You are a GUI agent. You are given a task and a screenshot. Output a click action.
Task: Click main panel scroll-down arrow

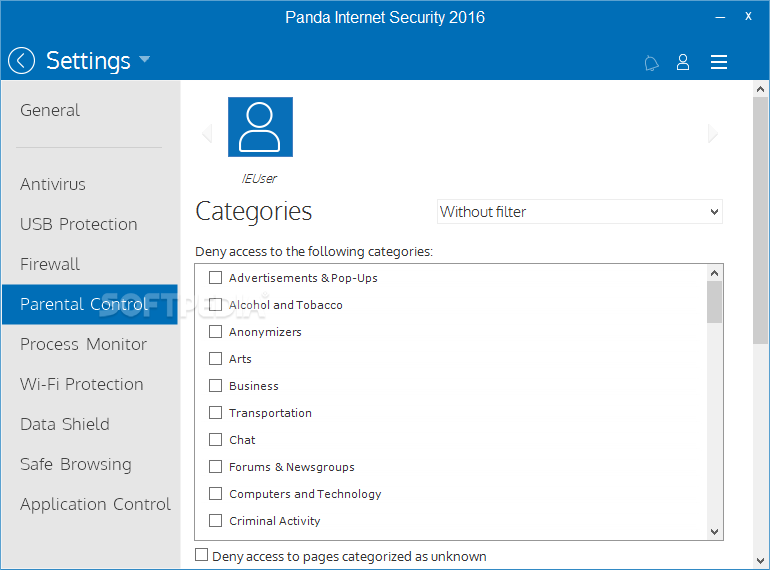pyautogui.click(x=760, y=561)
